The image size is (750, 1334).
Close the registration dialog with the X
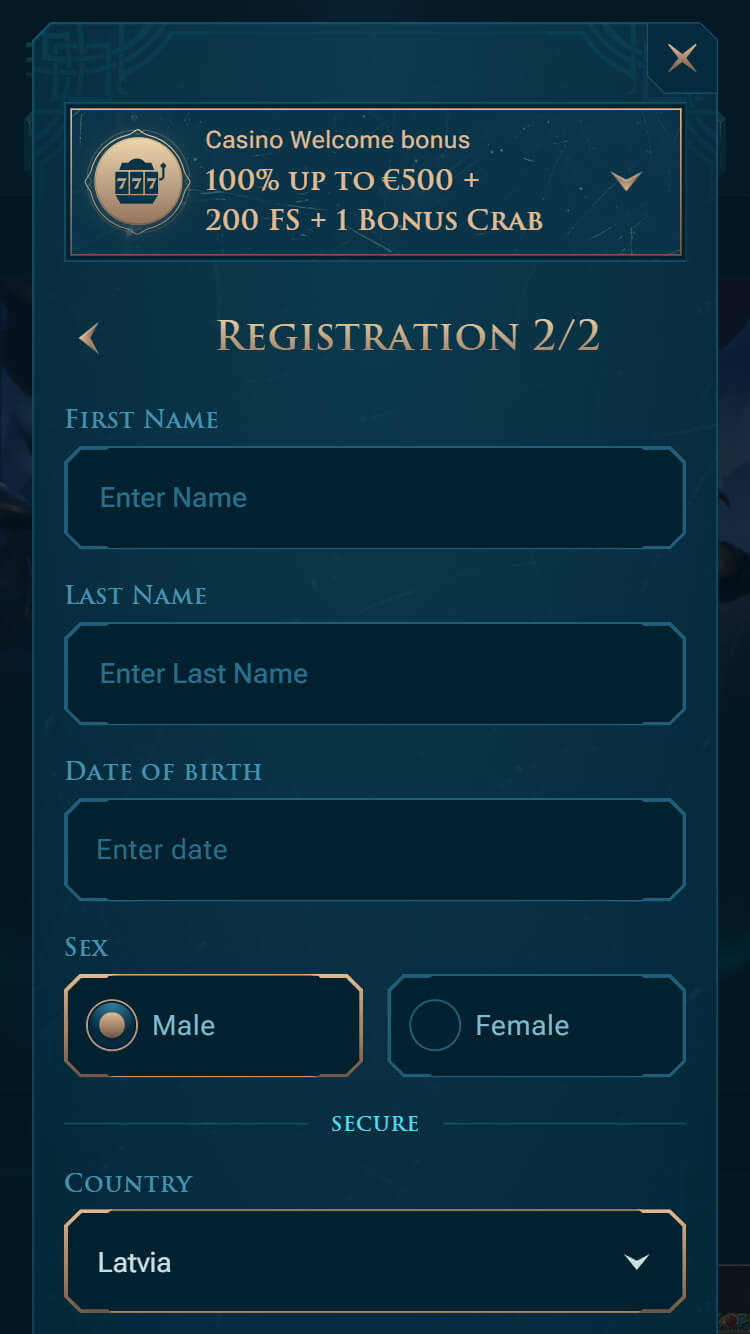pos(682,58)
